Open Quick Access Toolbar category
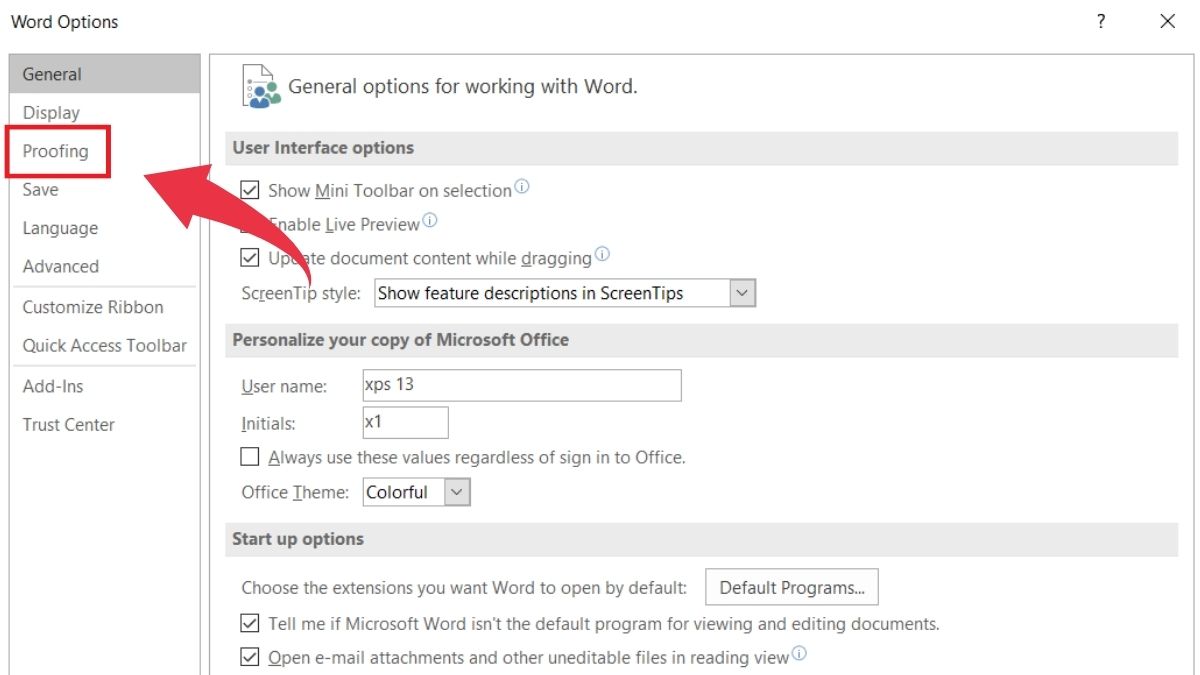The height and width of the screenshot is (675, 1200). [x=105, y=345]
